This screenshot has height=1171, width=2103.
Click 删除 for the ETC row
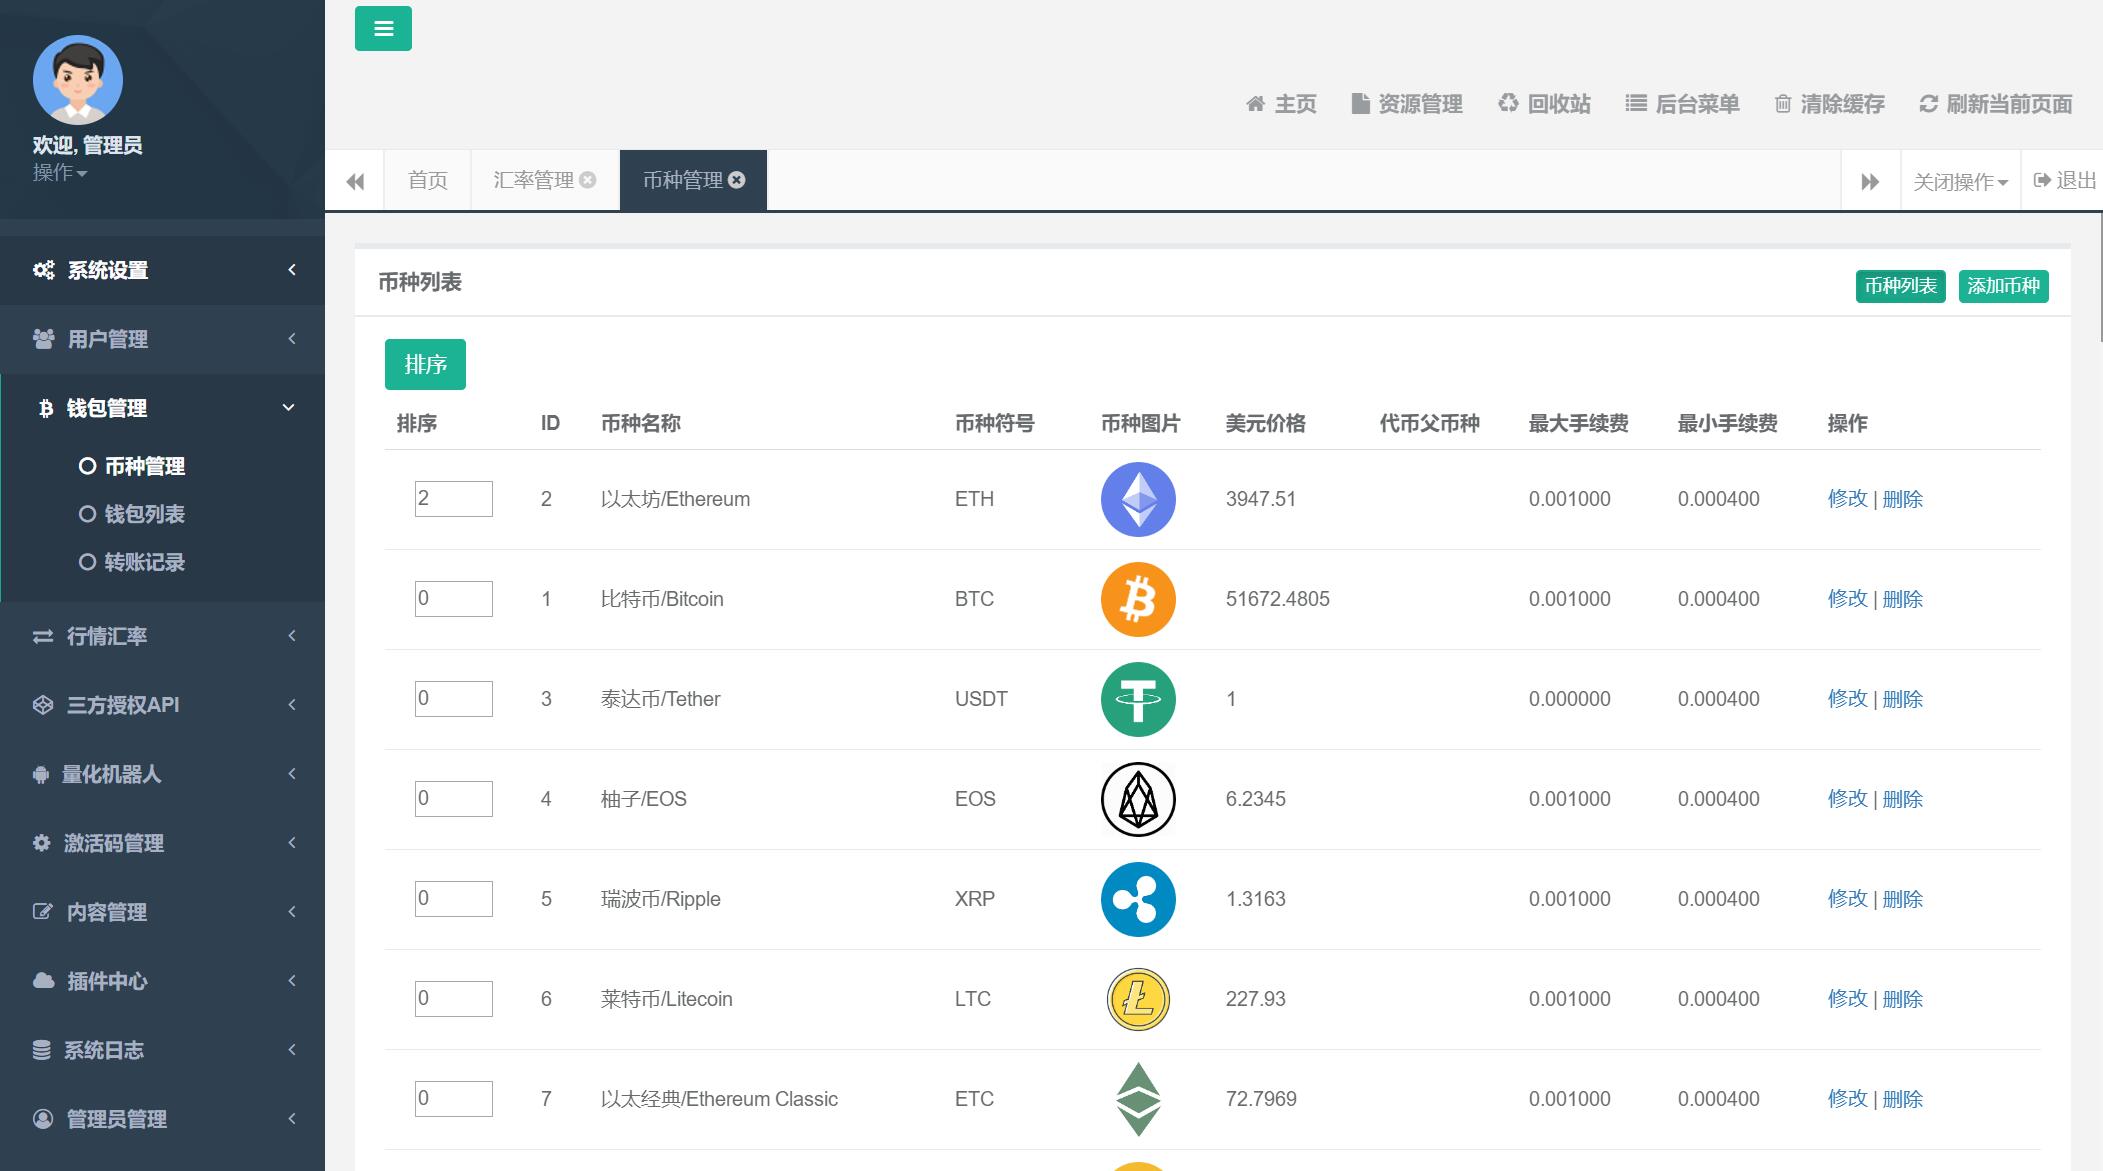[1902, 1099]
